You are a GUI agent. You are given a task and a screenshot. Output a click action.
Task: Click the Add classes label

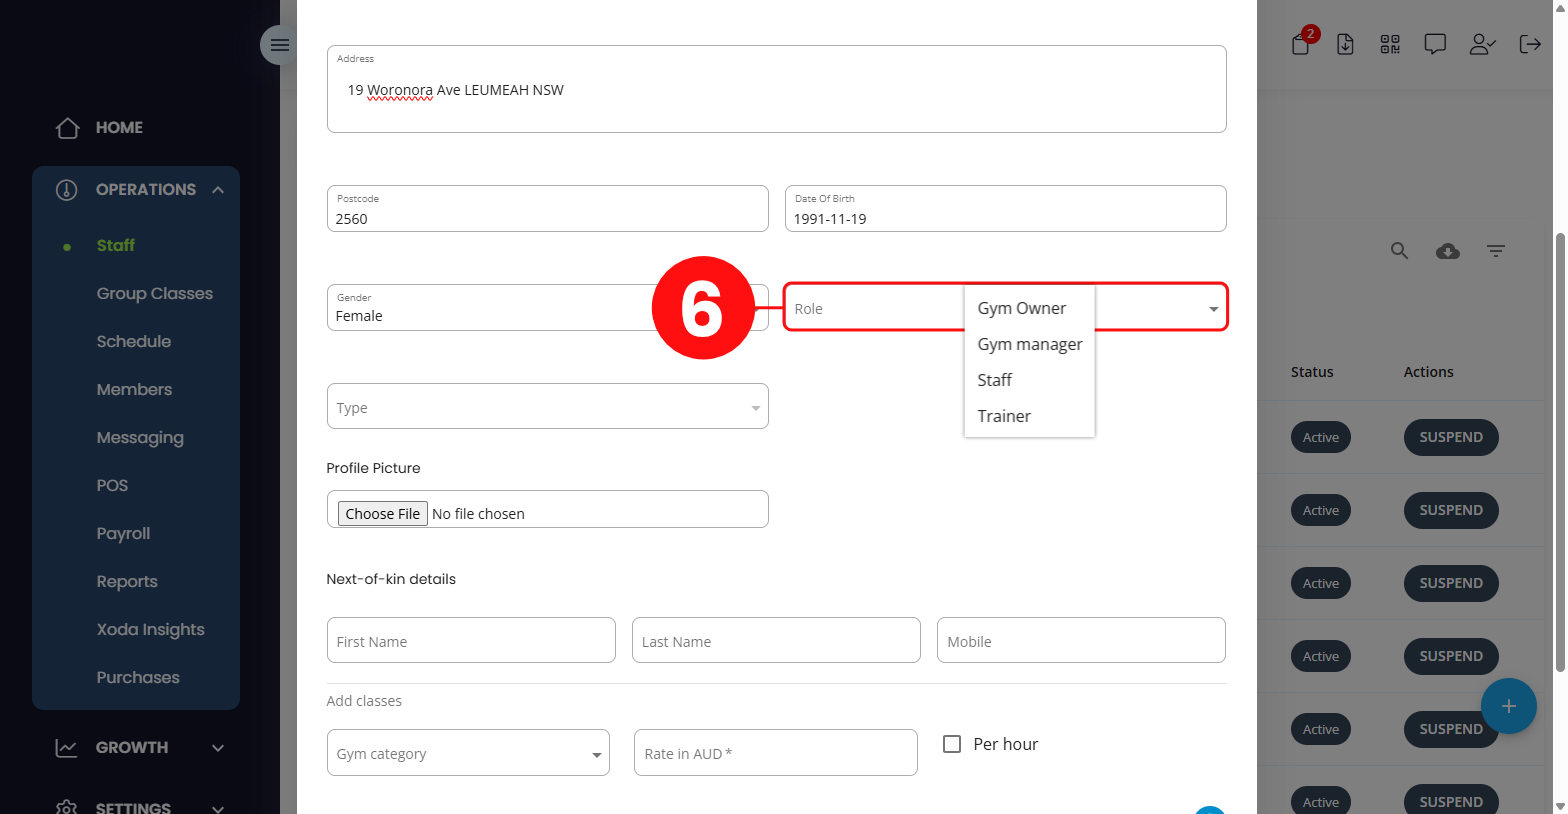(364, 701)
